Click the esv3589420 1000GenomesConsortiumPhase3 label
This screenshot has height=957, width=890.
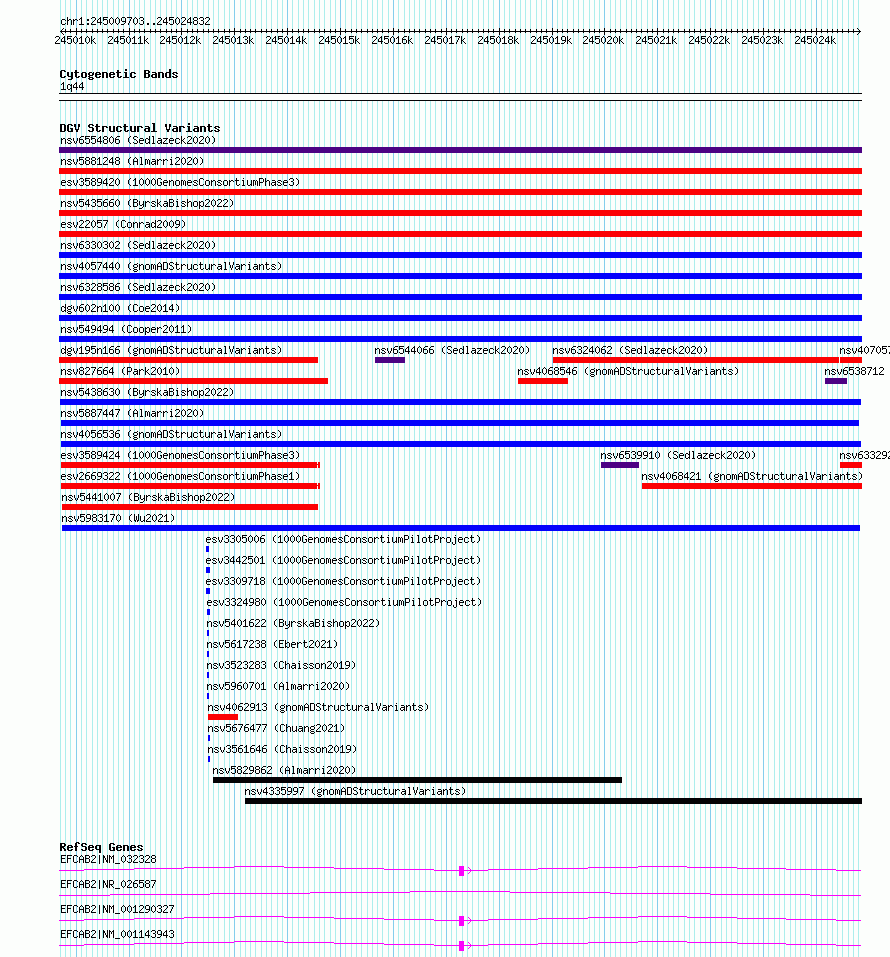click(180, 182)
